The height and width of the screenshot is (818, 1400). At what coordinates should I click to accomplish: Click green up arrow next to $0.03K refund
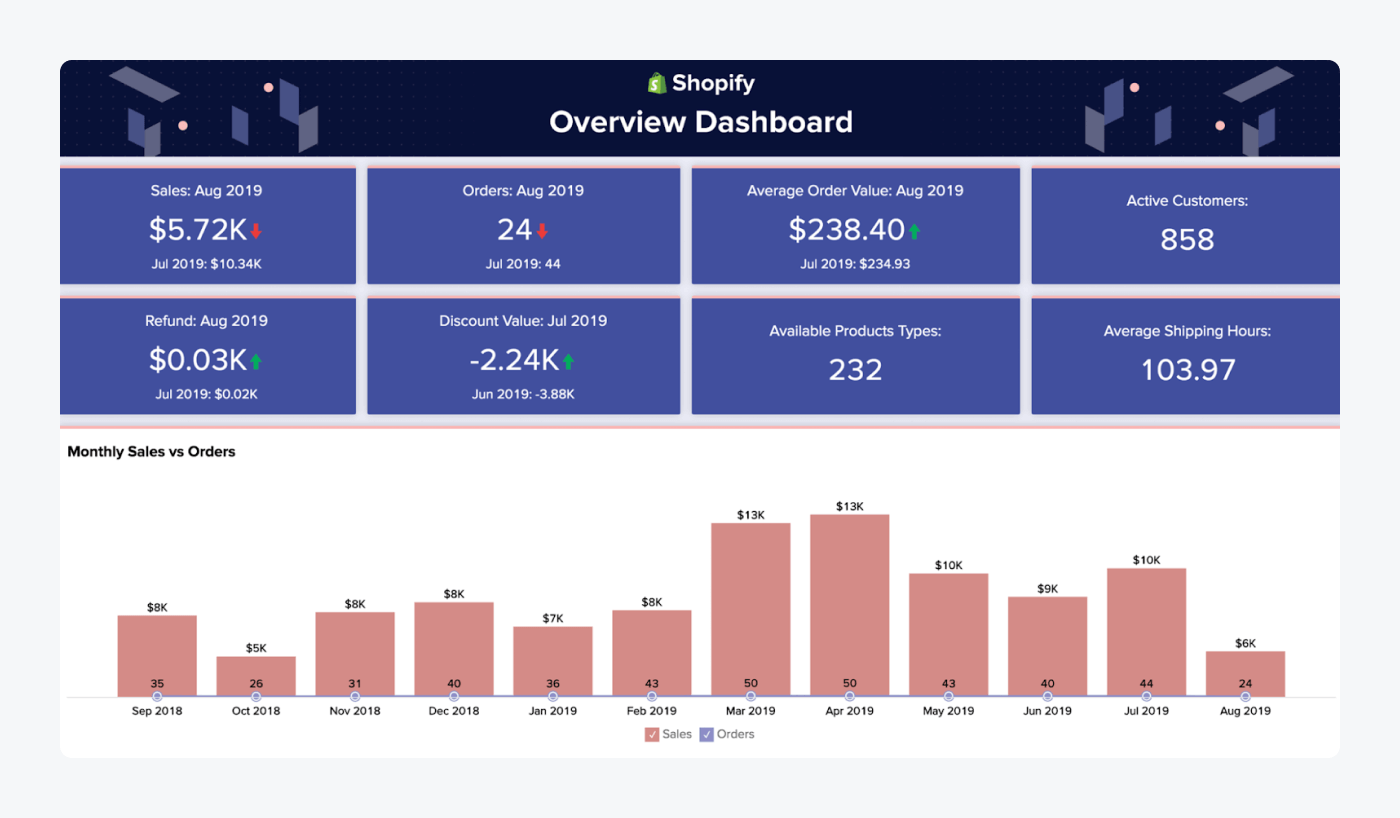(256, 361)
